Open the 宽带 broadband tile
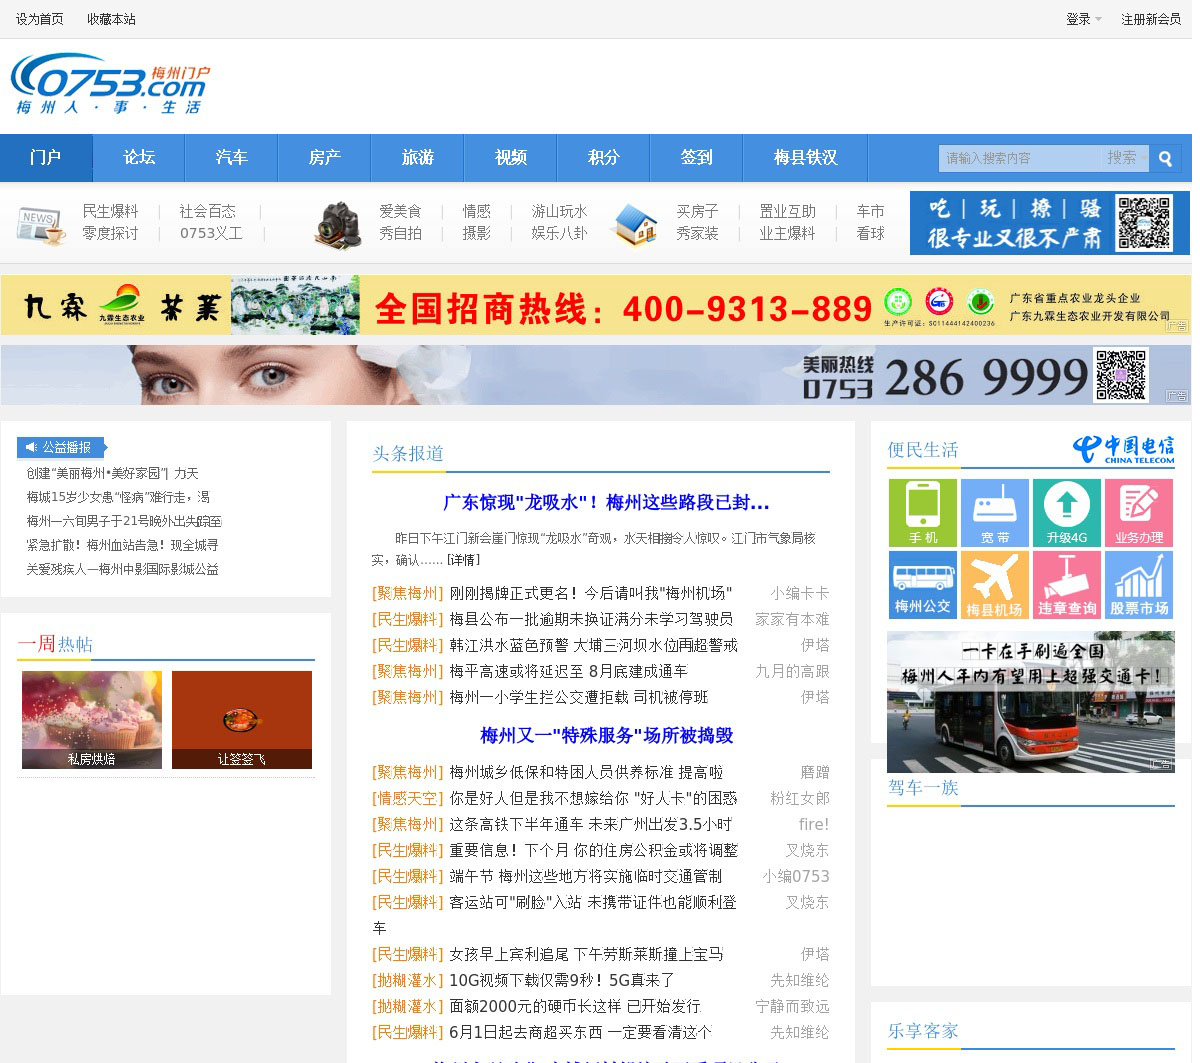 point(995,513)
